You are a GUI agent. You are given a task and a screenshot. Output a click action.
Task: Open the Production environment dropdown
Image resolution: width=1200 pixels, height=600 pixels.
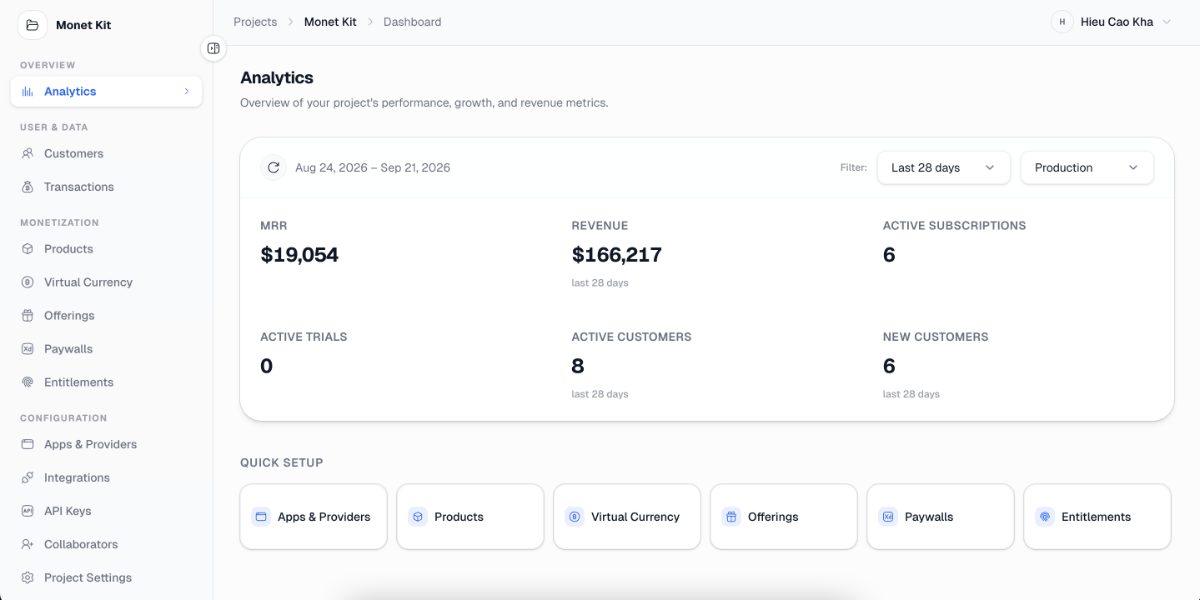click(1087, 168)
